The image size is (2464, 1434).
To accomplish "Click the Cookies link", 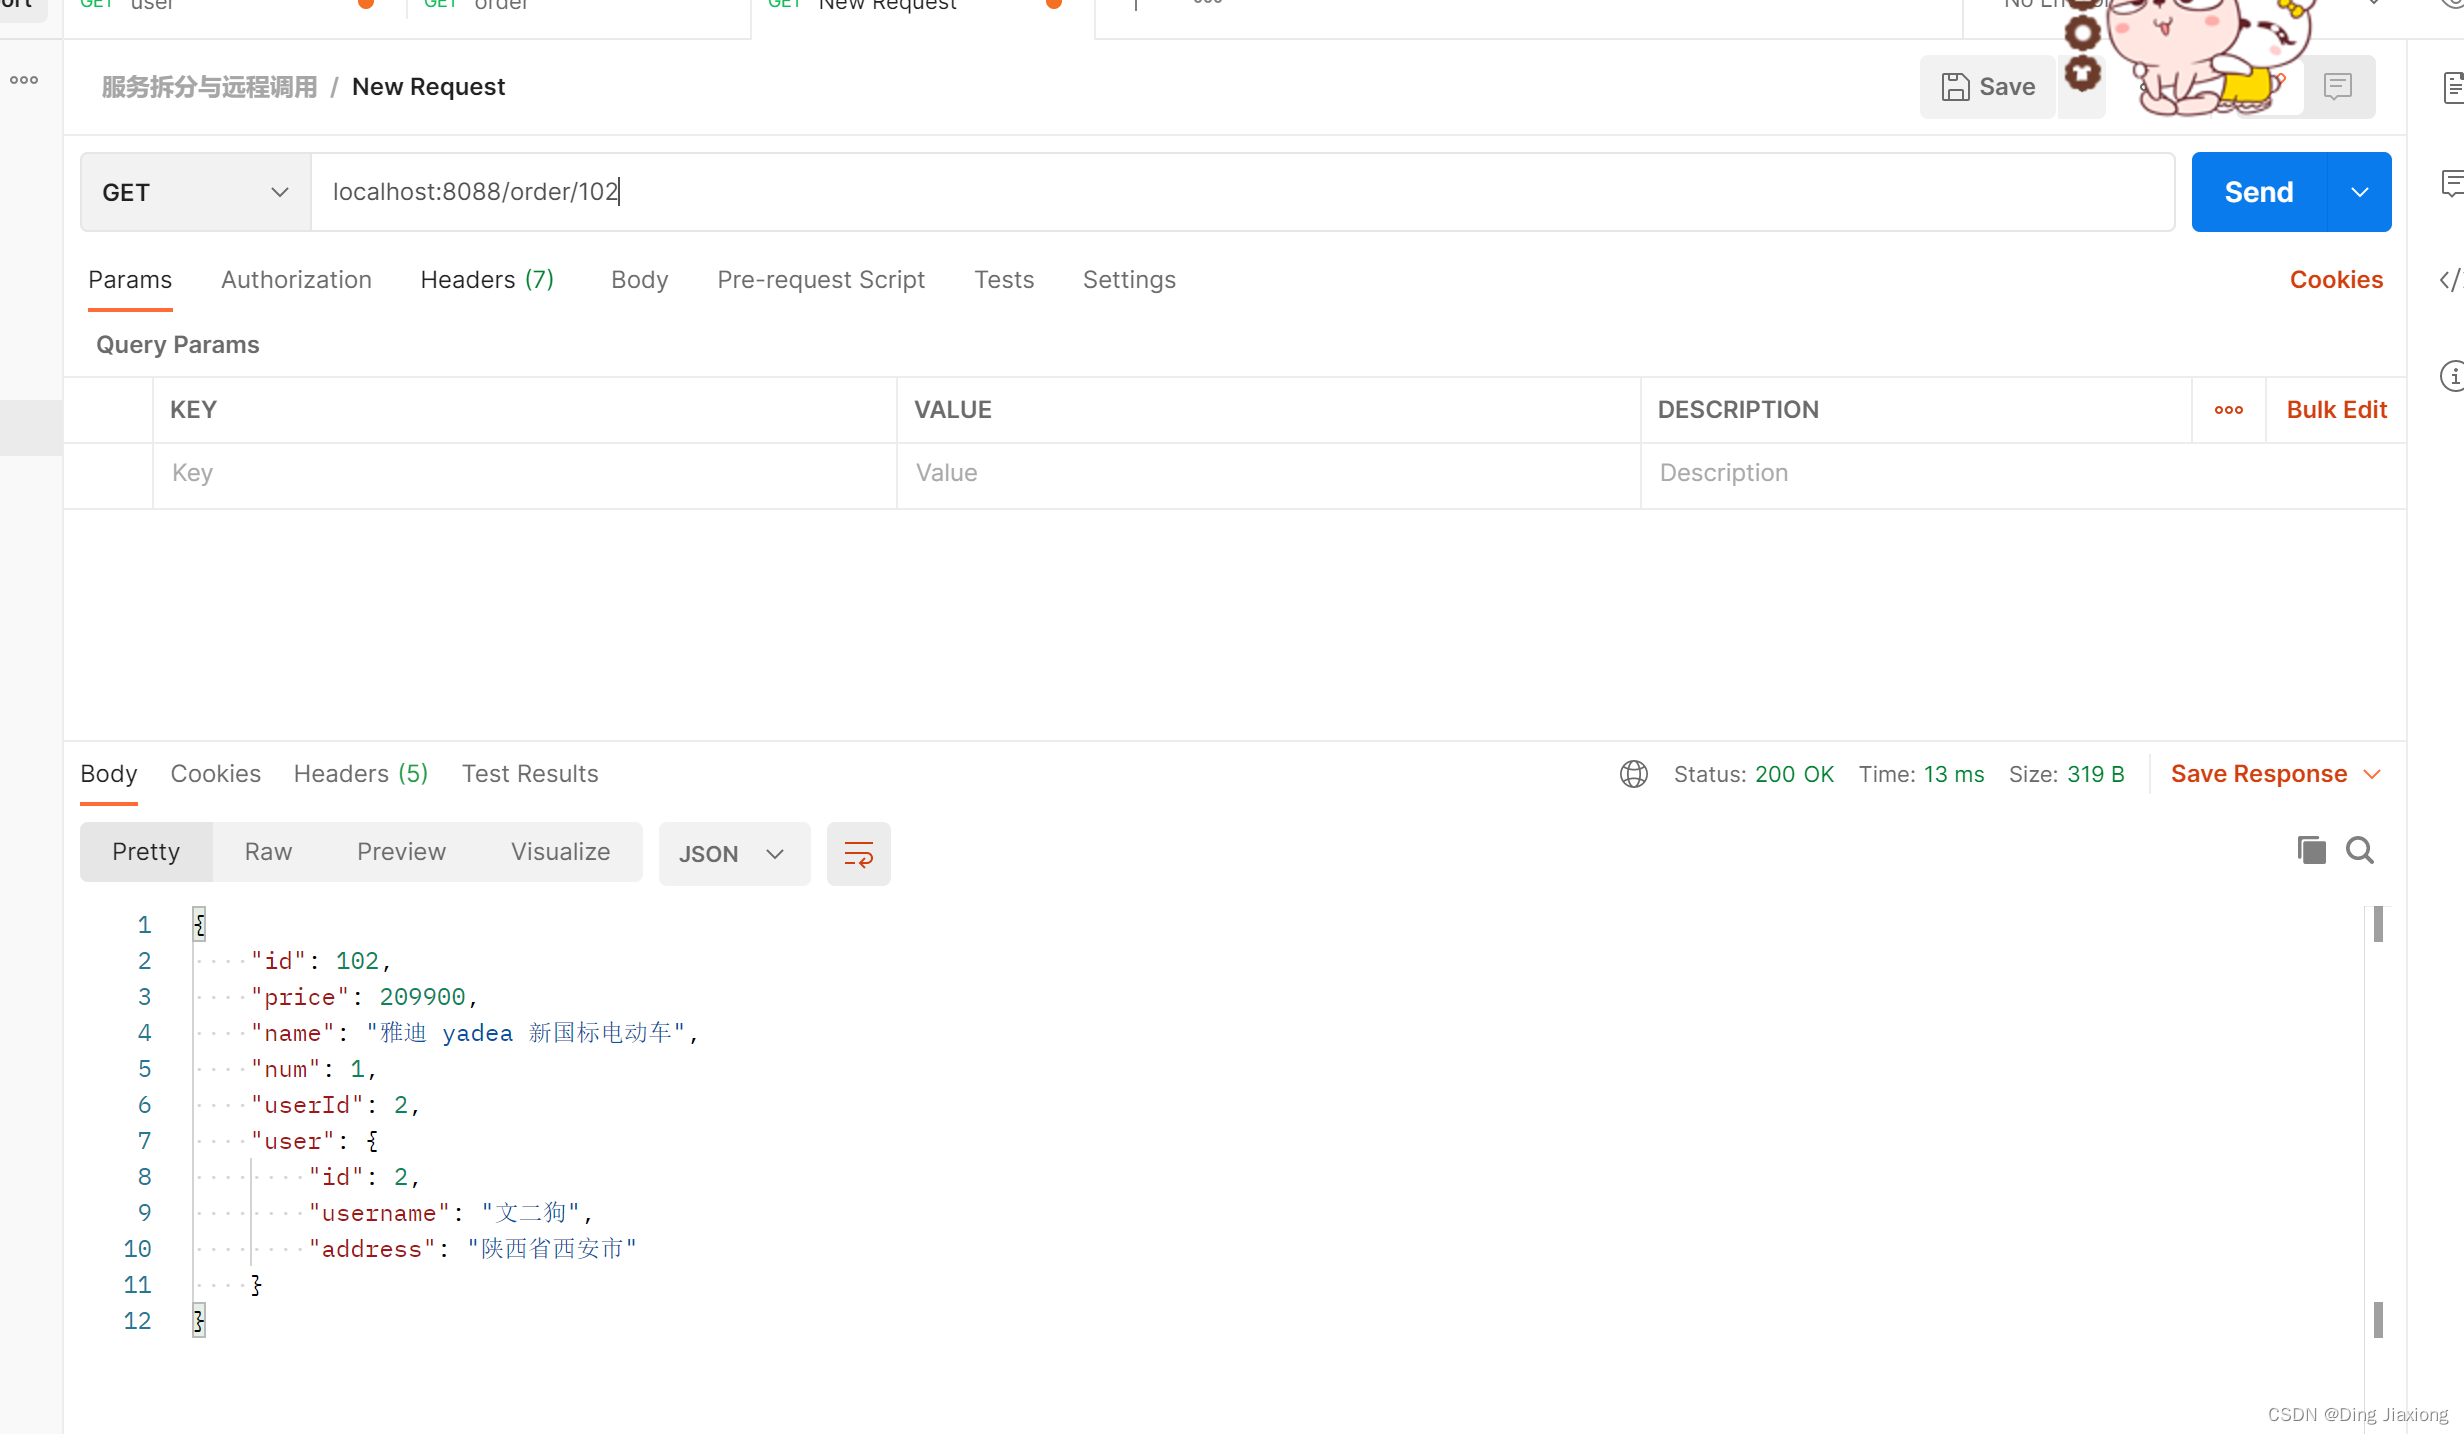I will pos(2336,280).
